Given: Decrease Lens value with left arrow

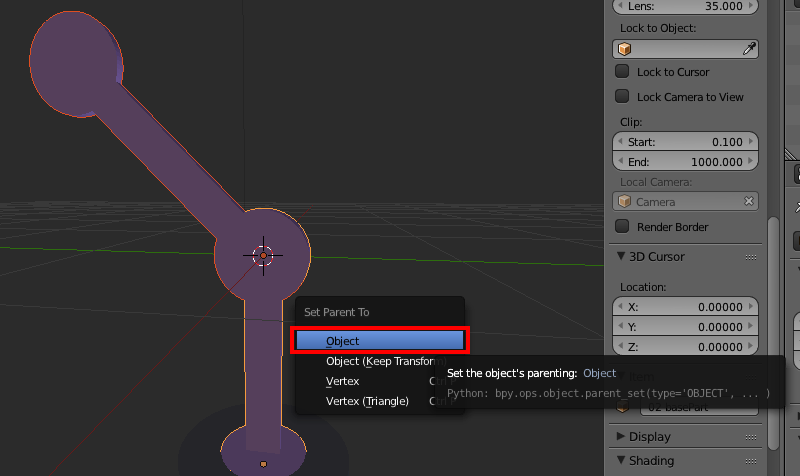Looking at the screenshot, I should click(x=620, y=6).
